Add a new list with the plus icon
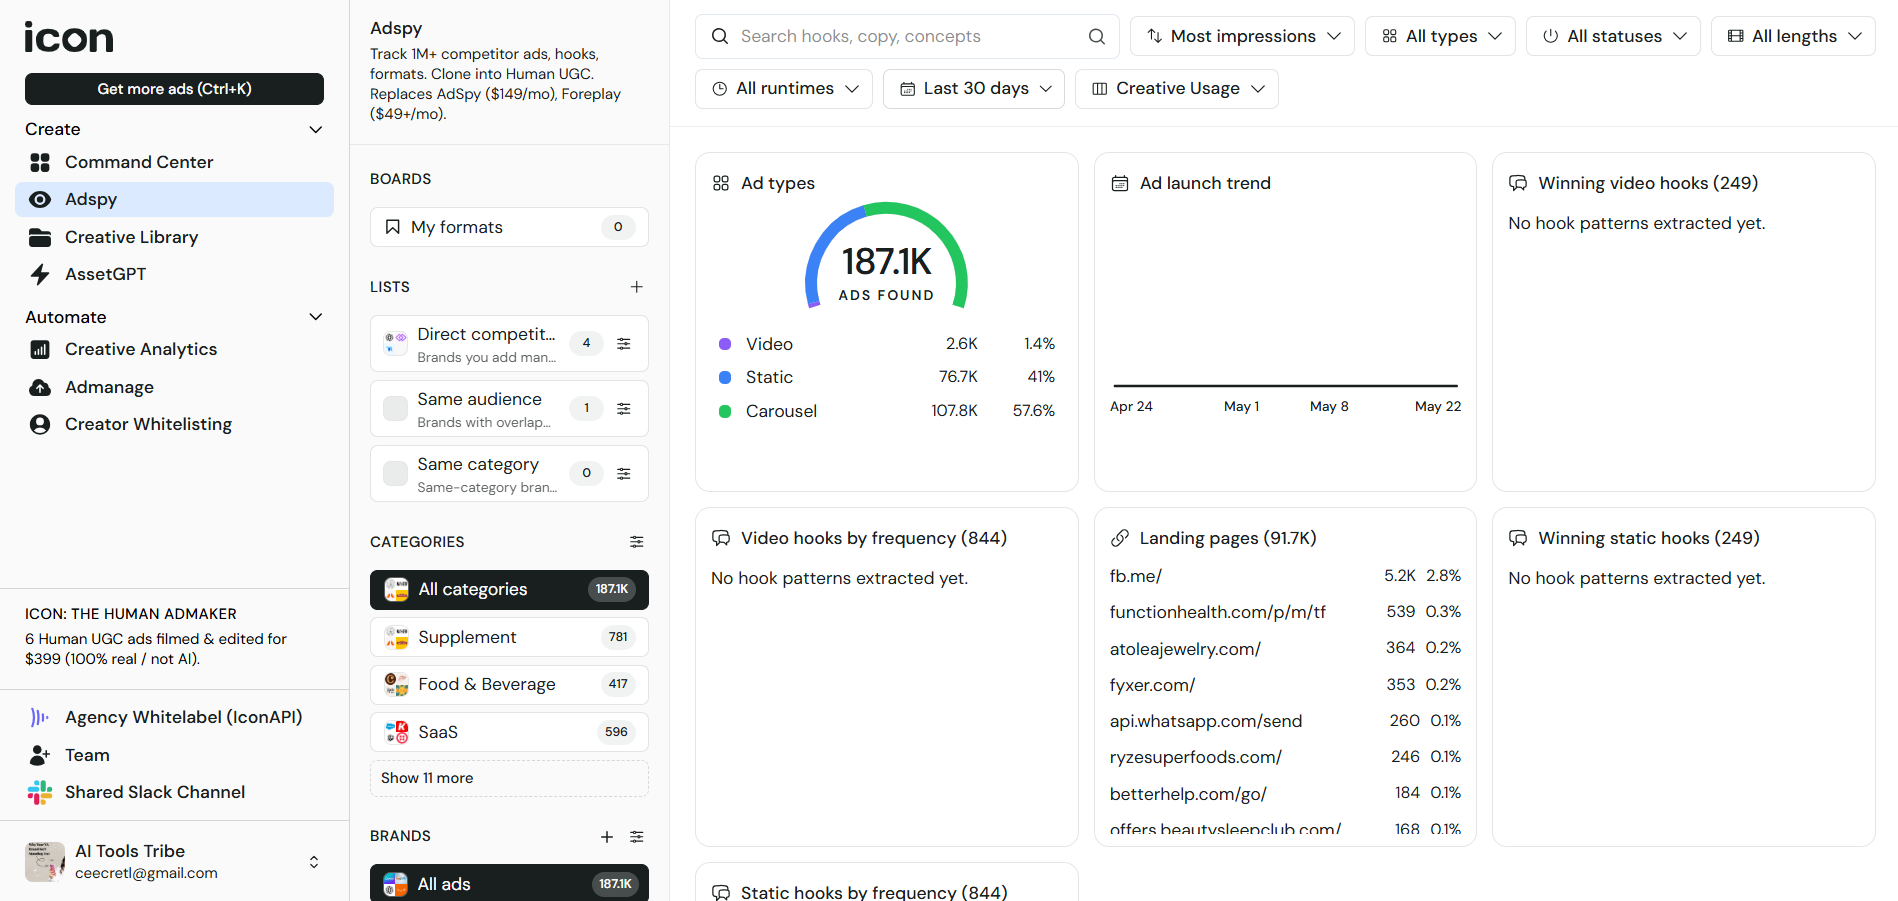1898x901 pixels. (636, 287)
